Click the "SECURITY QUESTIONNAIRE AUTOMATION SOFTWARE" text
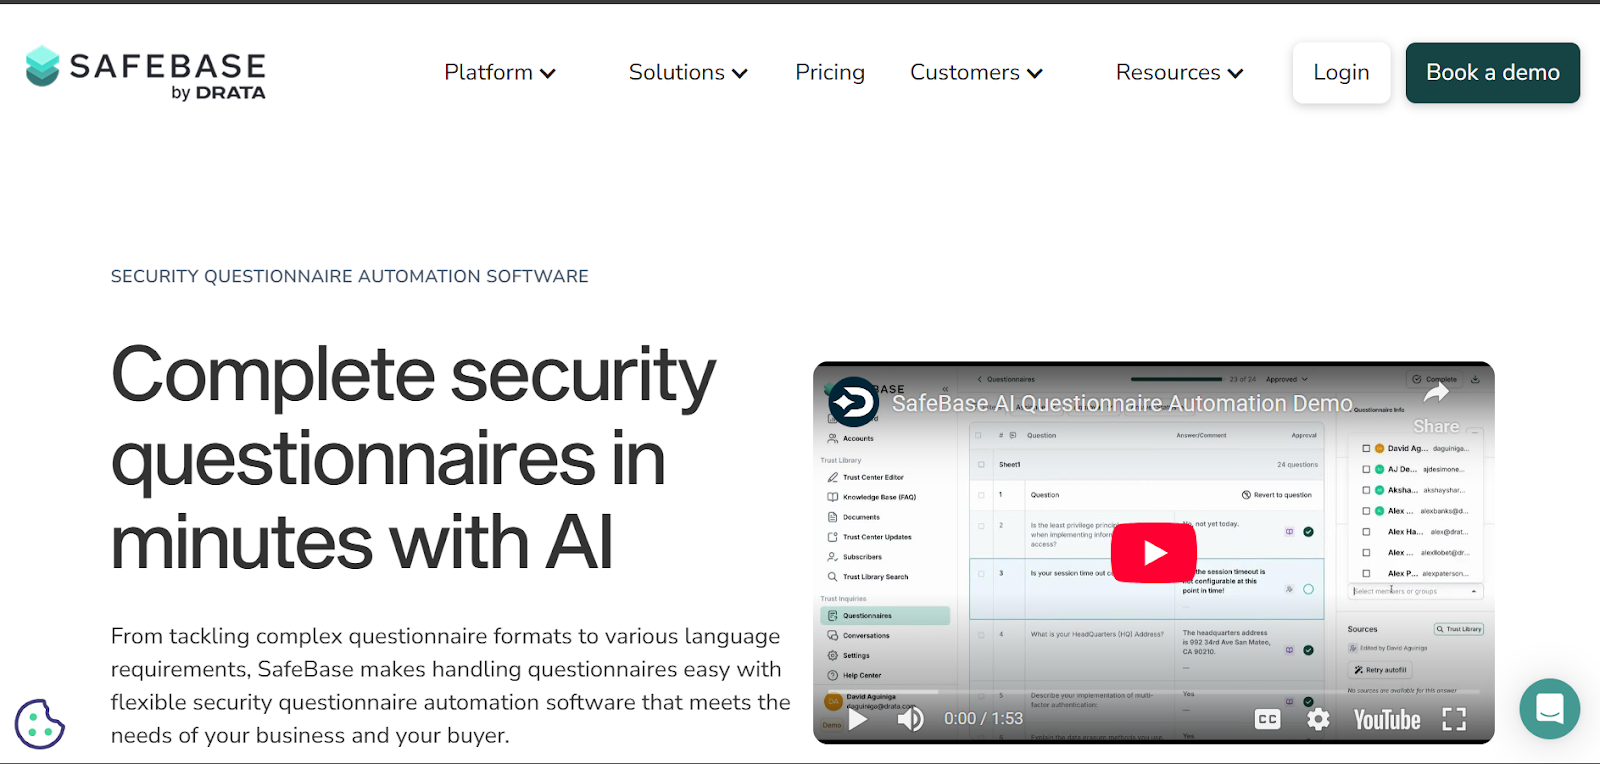The height and width of the screenshot is (764, 1600). [350, 276]
